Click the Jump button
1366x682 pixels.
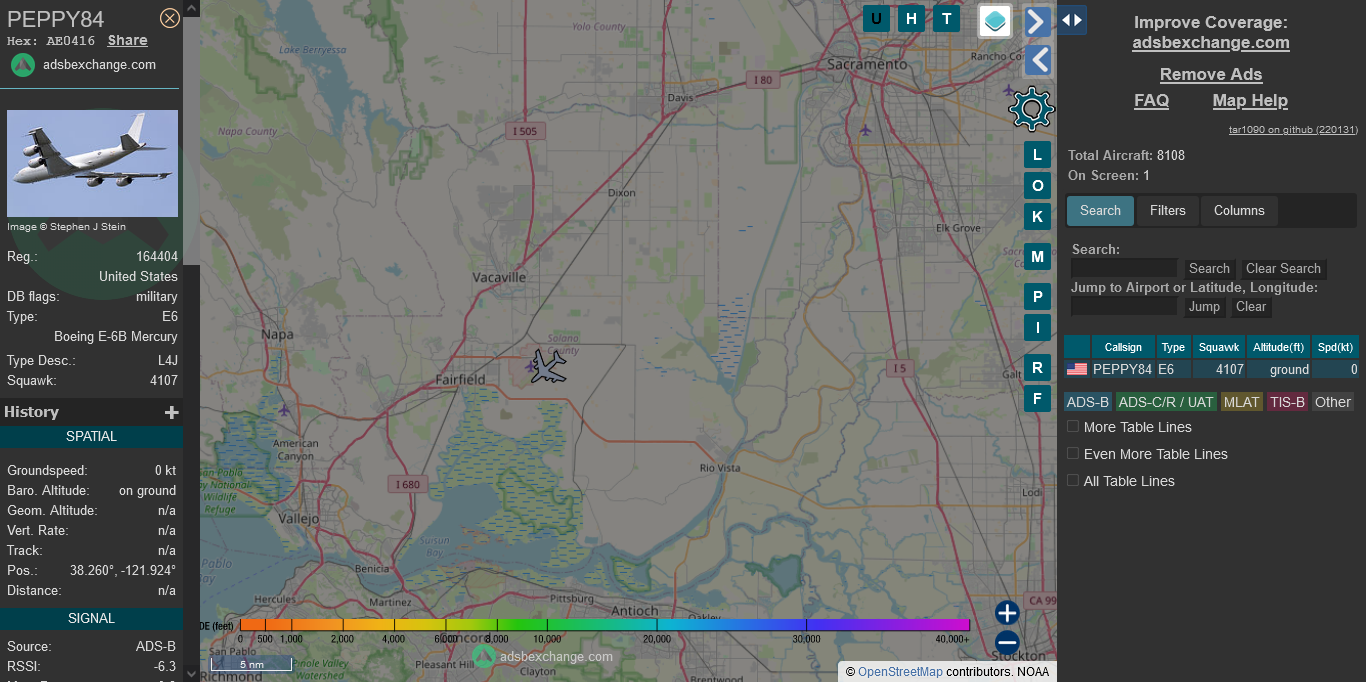point(1204,307)
